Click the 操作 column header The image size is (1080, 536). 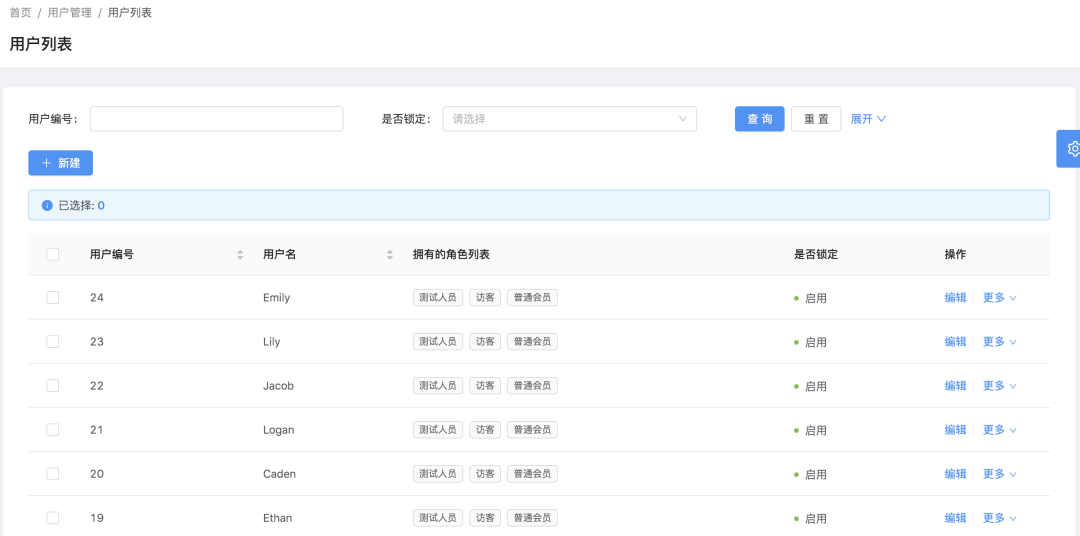pos(955,254)
